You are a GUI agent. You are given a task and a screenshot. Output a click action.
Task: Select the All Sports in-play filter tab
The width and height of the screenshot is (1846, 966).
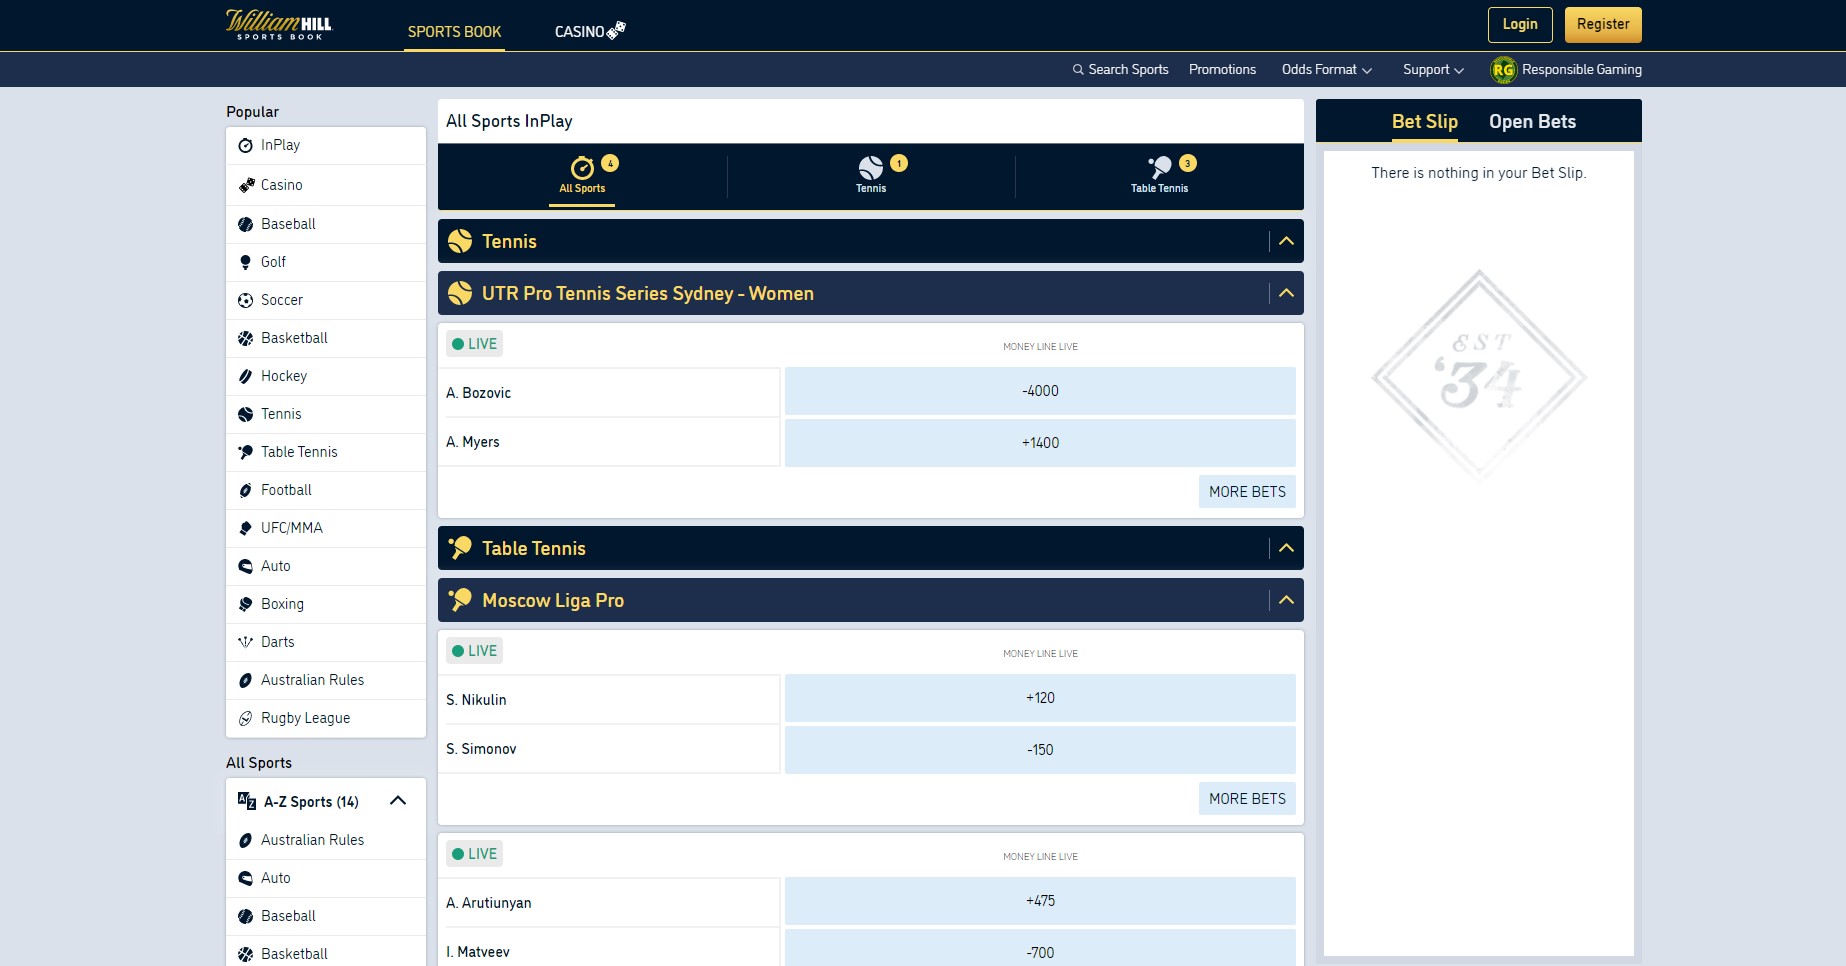[x=582, y=176]
